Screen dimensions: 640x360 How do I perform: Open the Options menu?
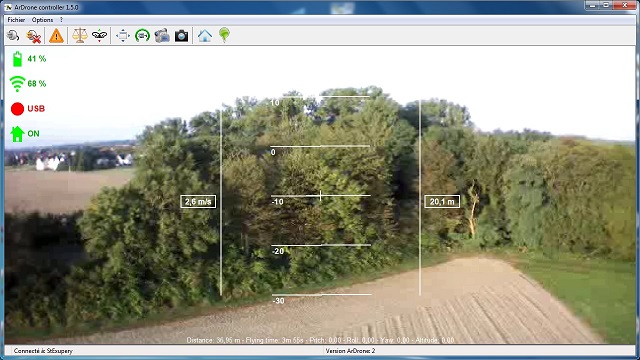(x=42, y=20)
